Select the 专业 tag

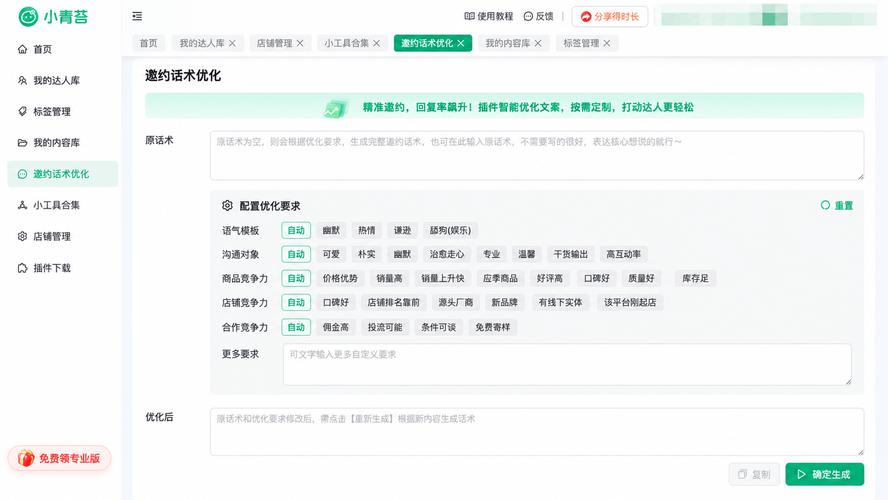click(x=492, y=254)
